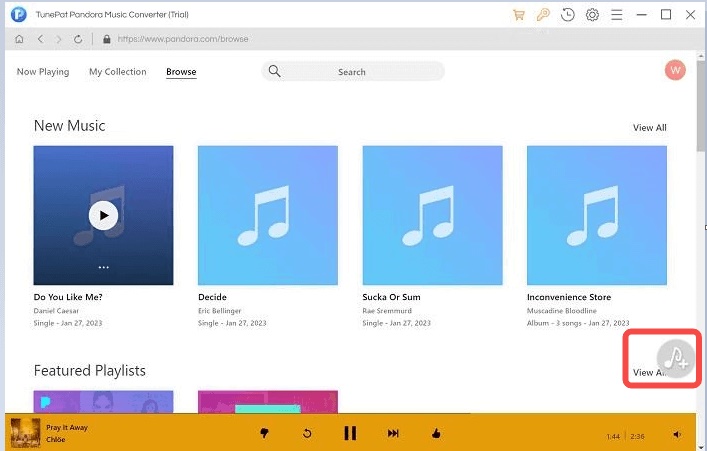This screenshot has height=451, width=707.
Task: Open the shopping cart purchase icon
Action: [519, 15]
